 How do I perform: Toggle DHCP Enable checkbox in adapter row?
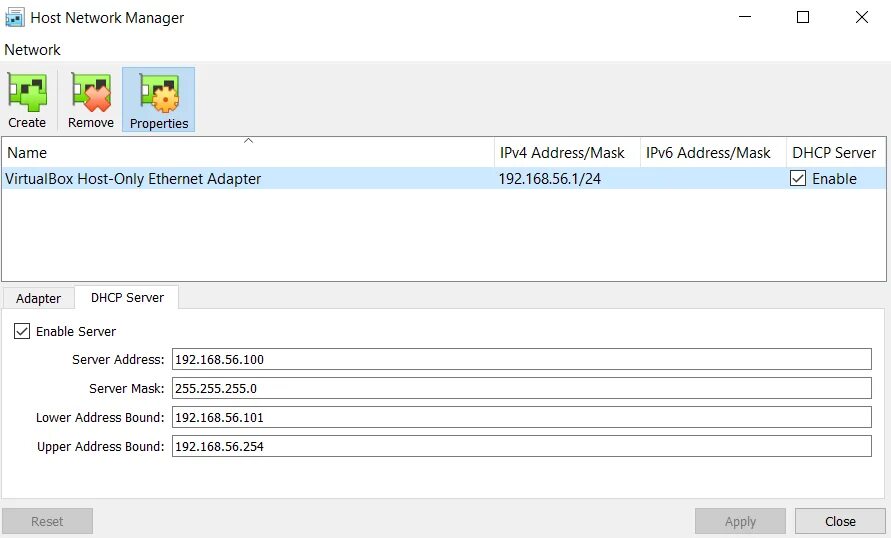(798, 178)
